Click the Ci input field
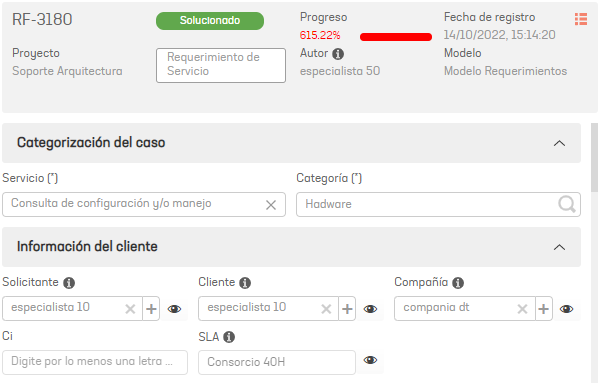This screenshot has height=383, width=601. 95,362
